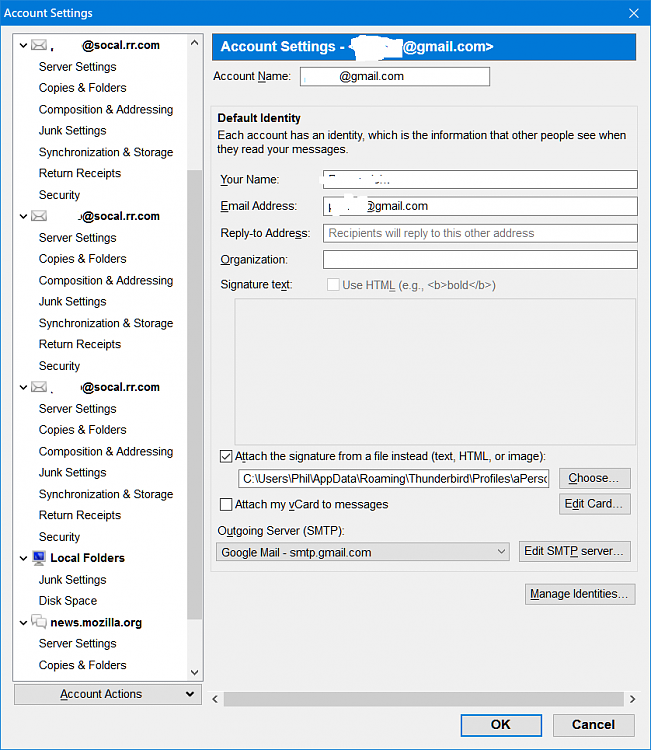Open the Outgoing Server SMTP dropdown

point(363,552)
